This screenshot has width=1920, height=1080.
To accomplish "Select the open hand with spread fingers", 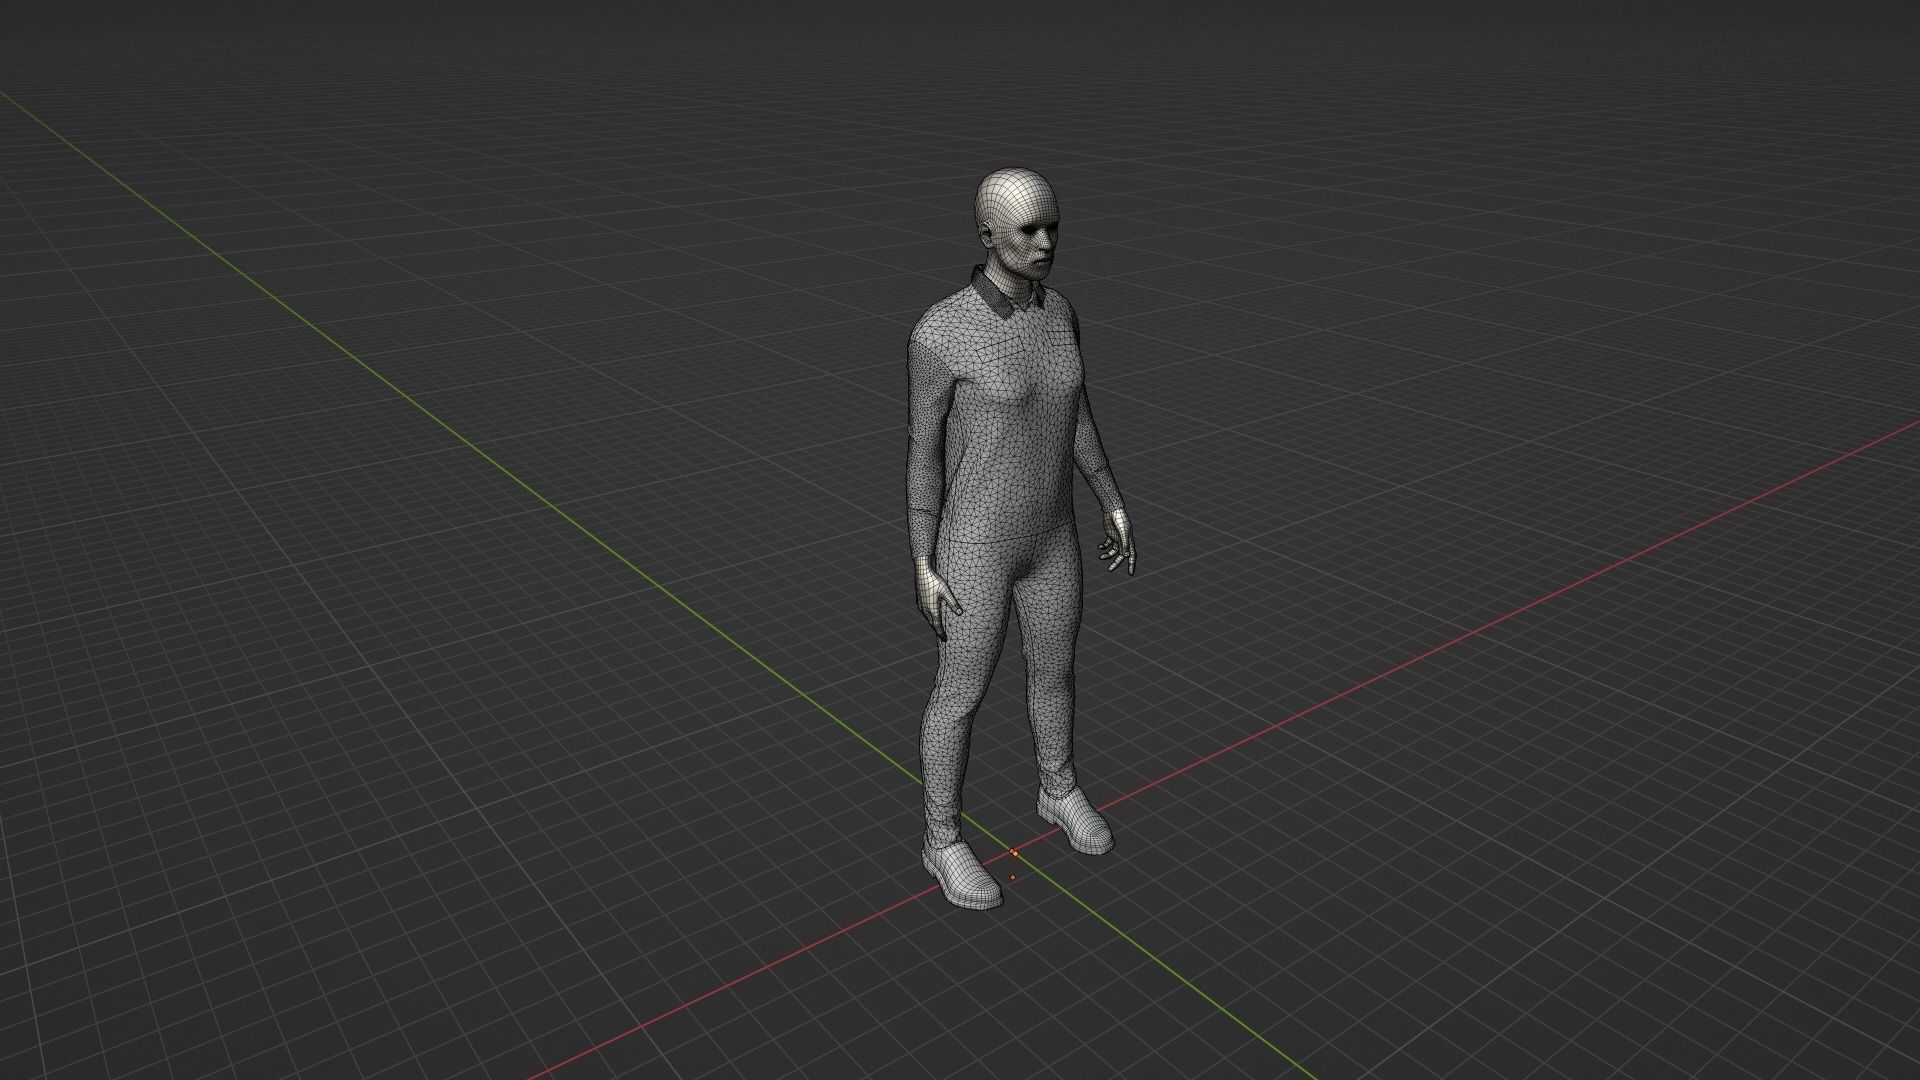I will click(1119, 543).
